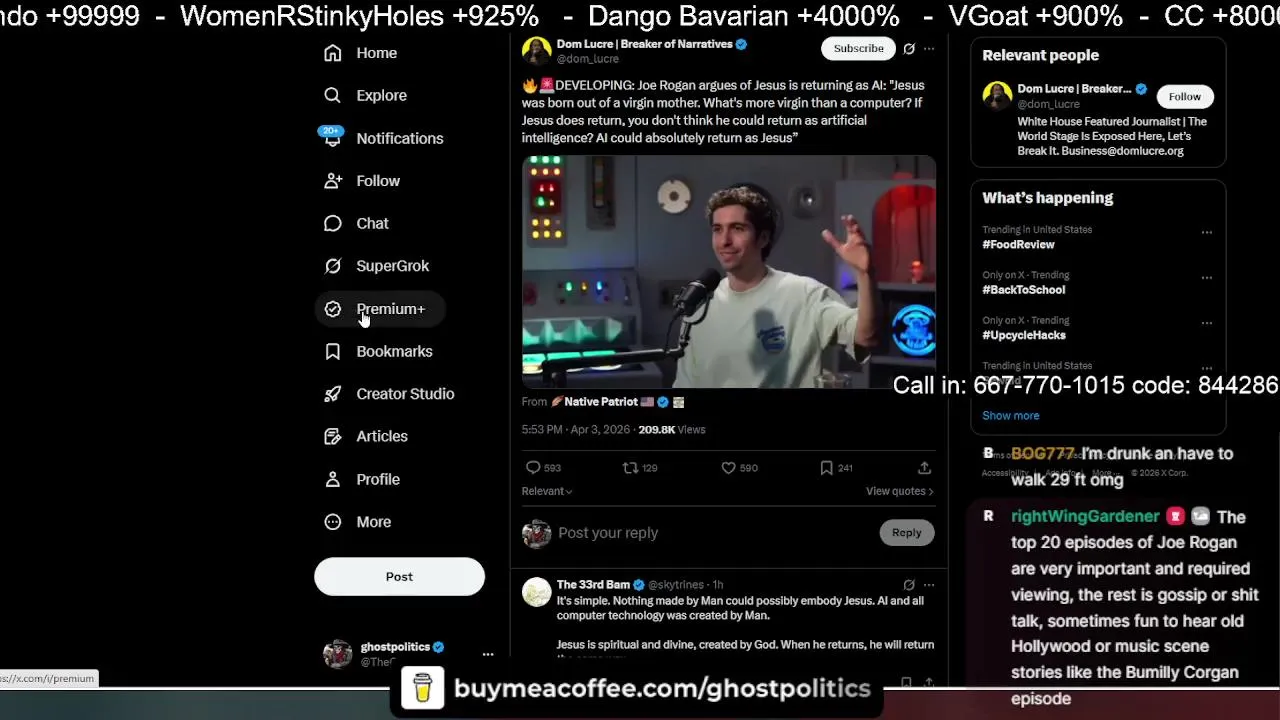Play the Joe Rogan AI video thumbnail
1280x720 pixels.
(x=729, y=272)
